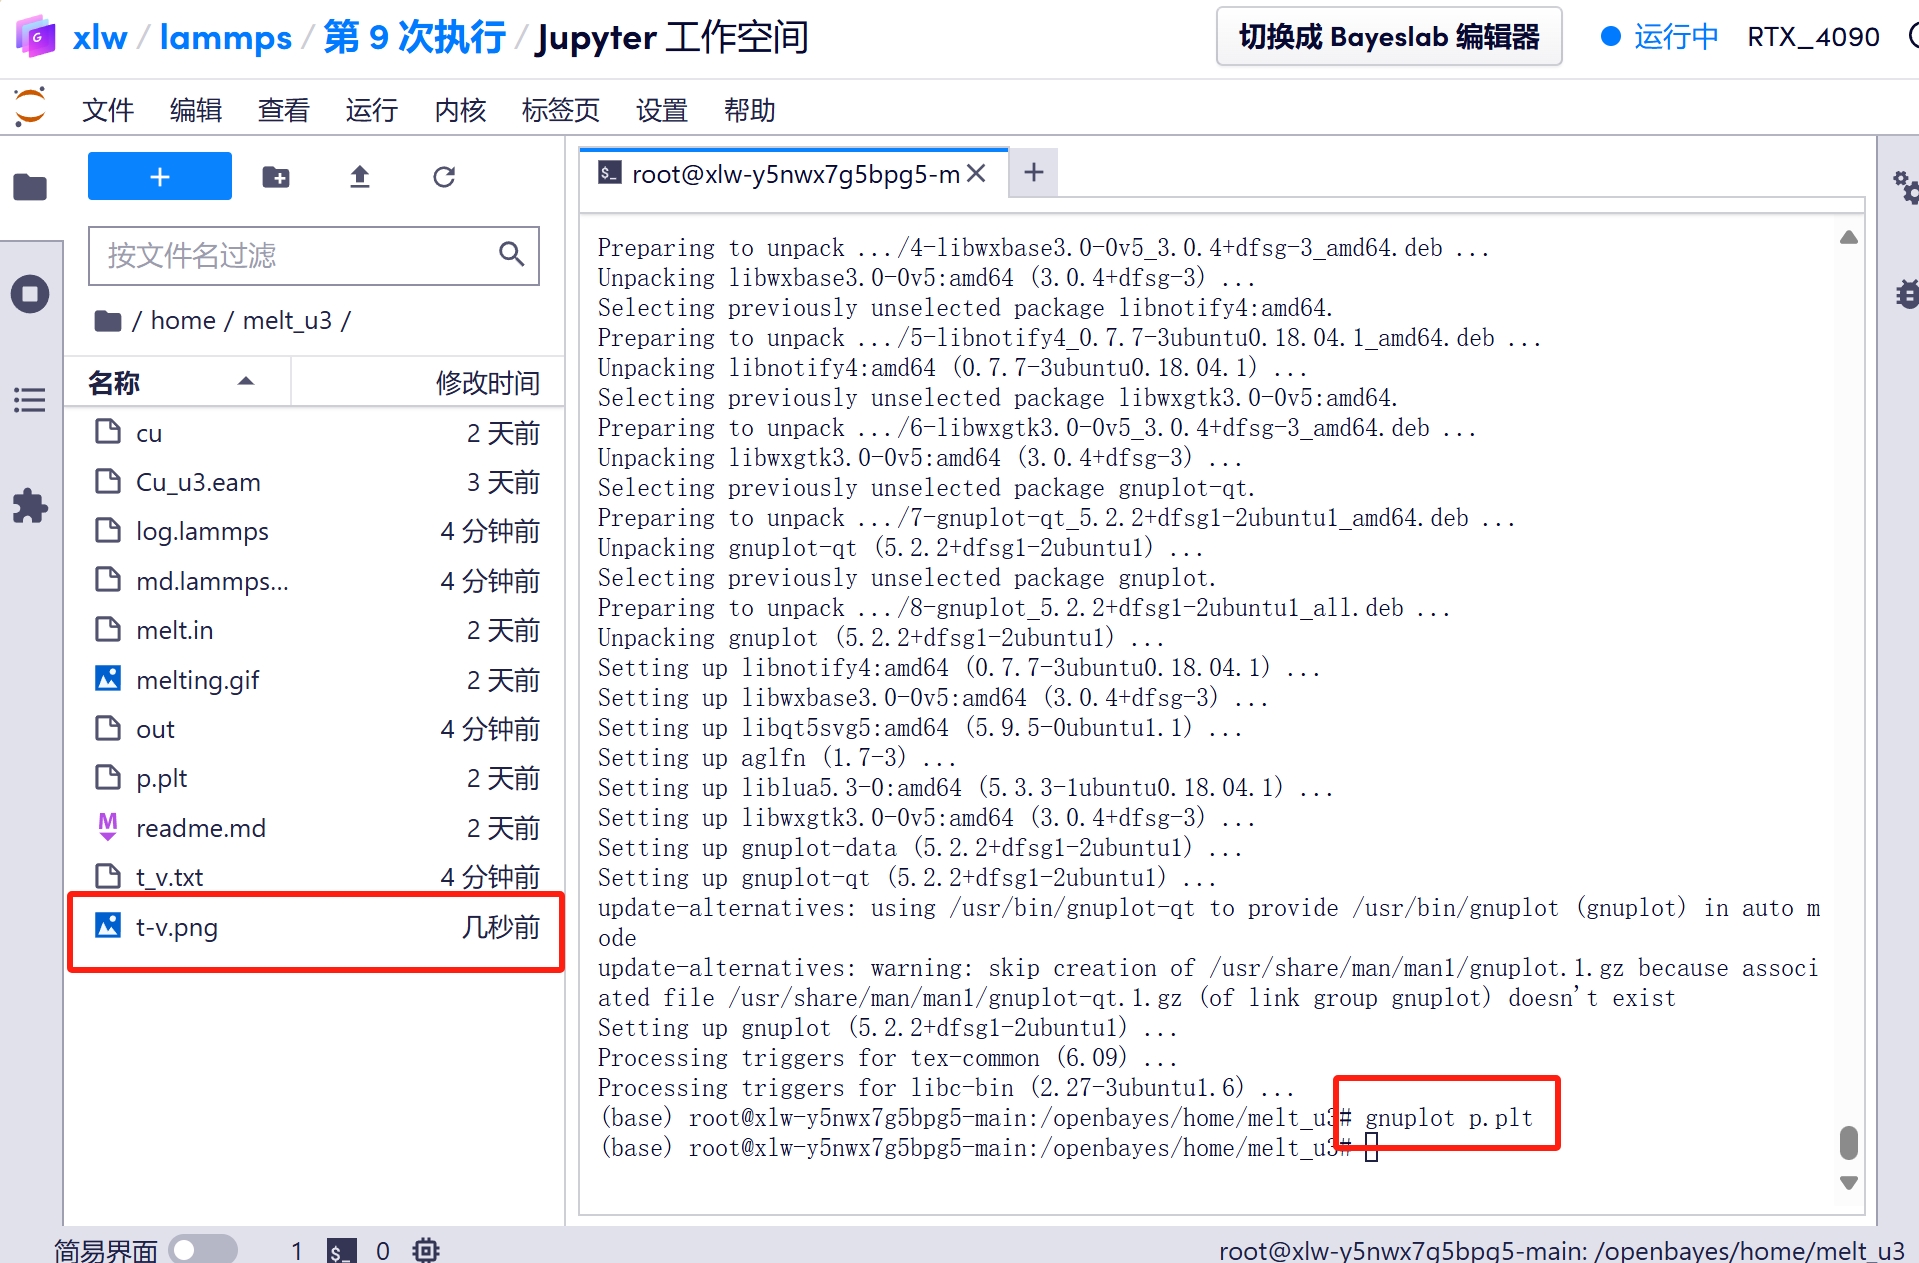Open the 文件 file menu
Viewport: 1919px width, 1263px height.
(x=108, y=110)
